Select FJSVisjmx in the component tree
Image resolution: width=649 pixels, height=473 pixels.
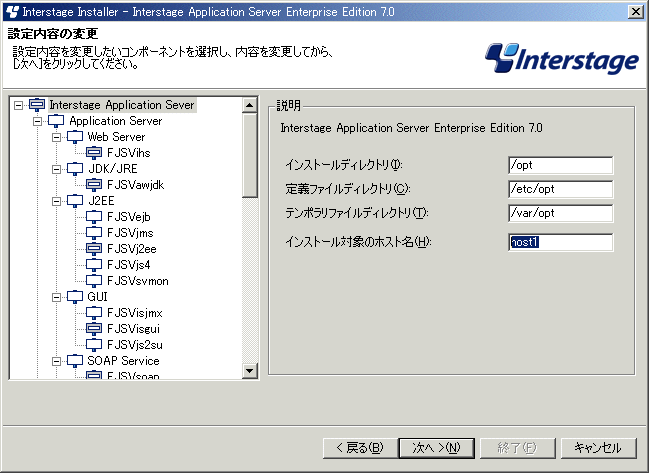(135, 313)
